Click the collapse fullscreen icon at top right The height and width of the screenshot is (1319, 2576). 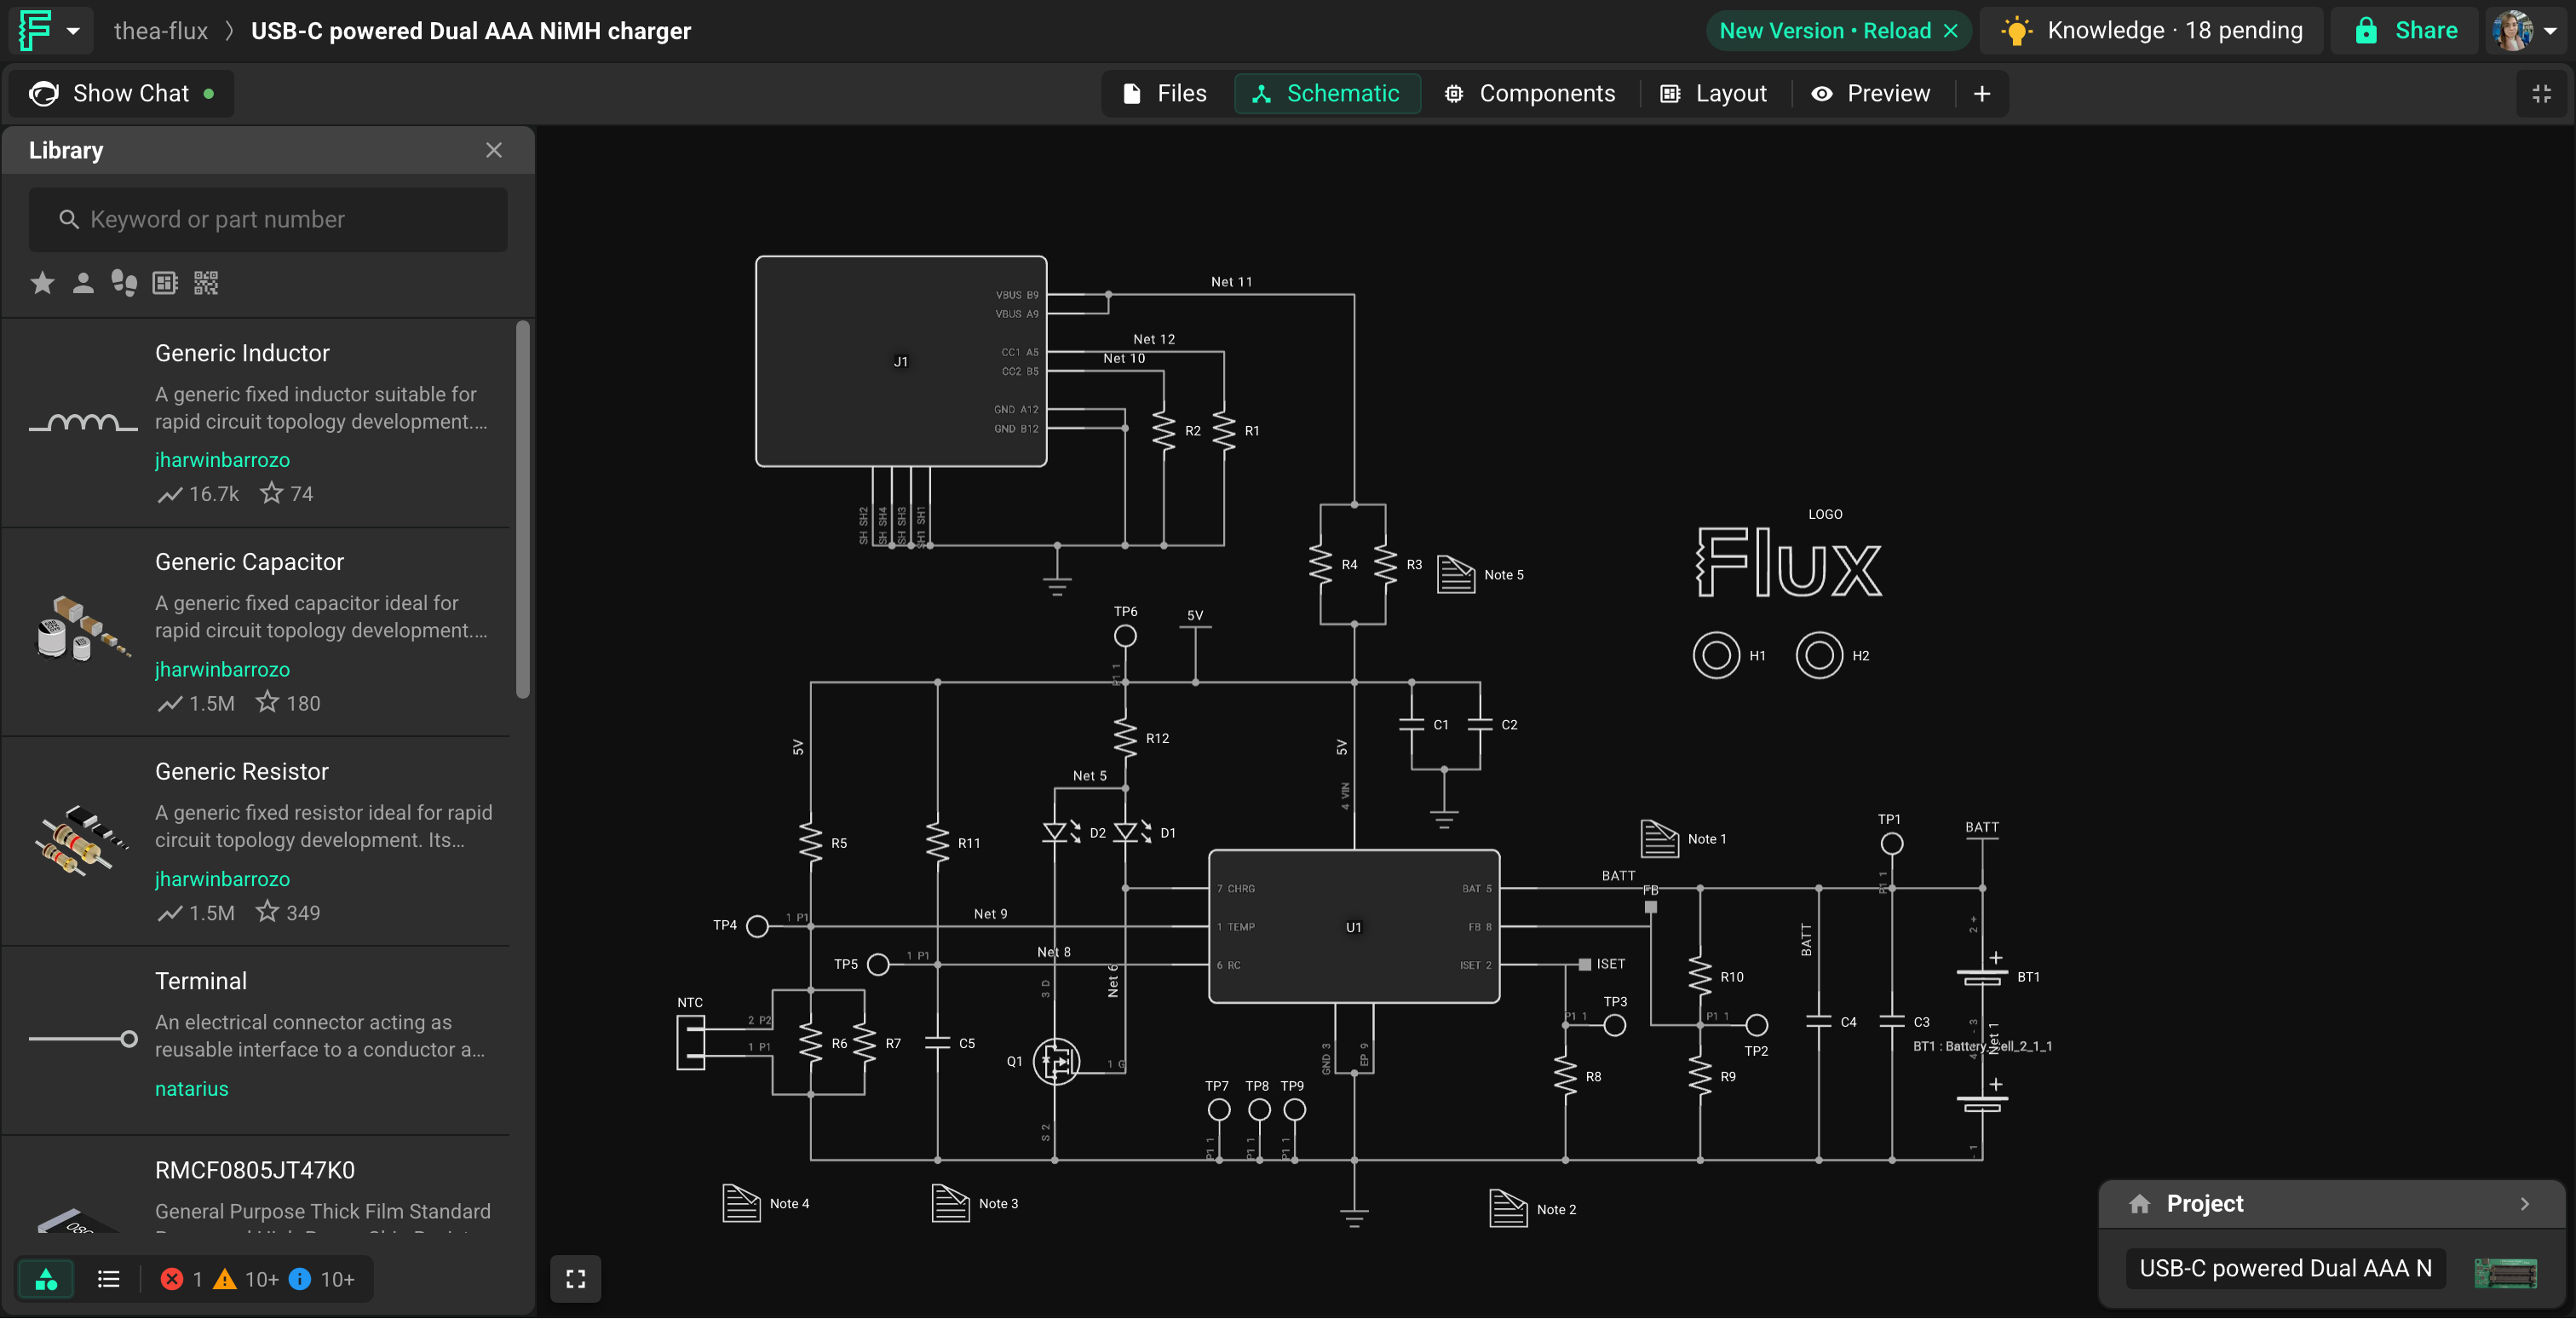tap(2541, 93)
